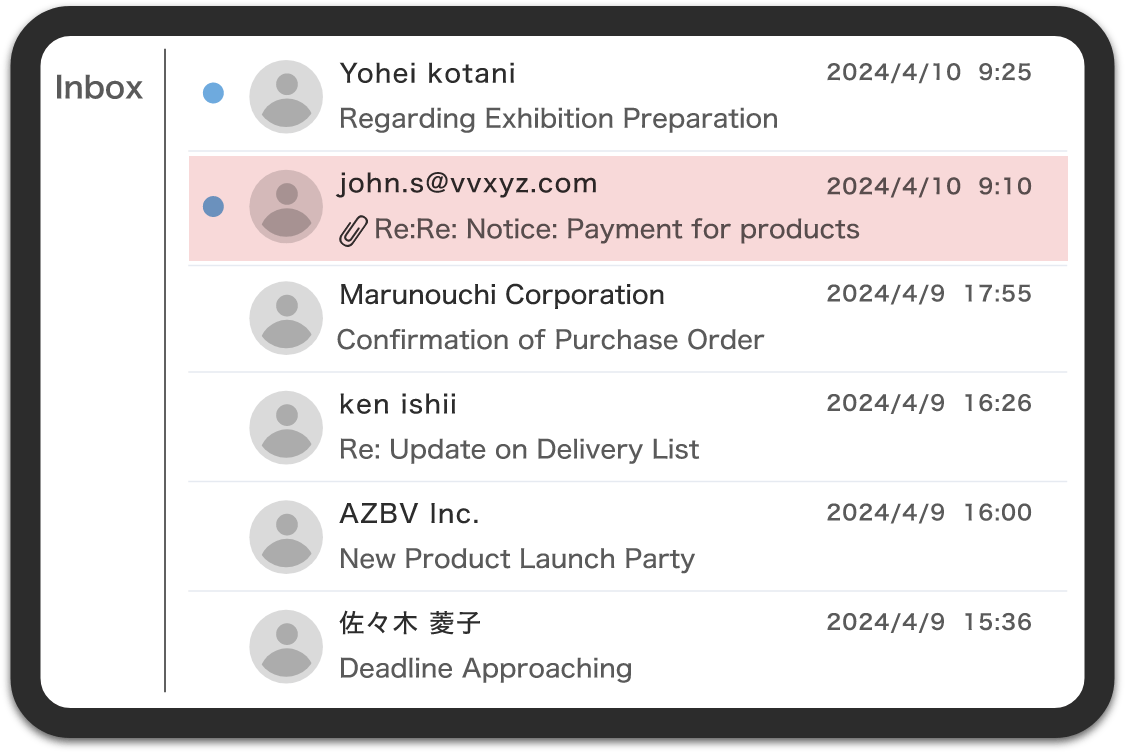Screen dimensions: 1125x752
Task: Click the 2024/4/10 9:10 timestamp
Action: [x=929, y=186]
